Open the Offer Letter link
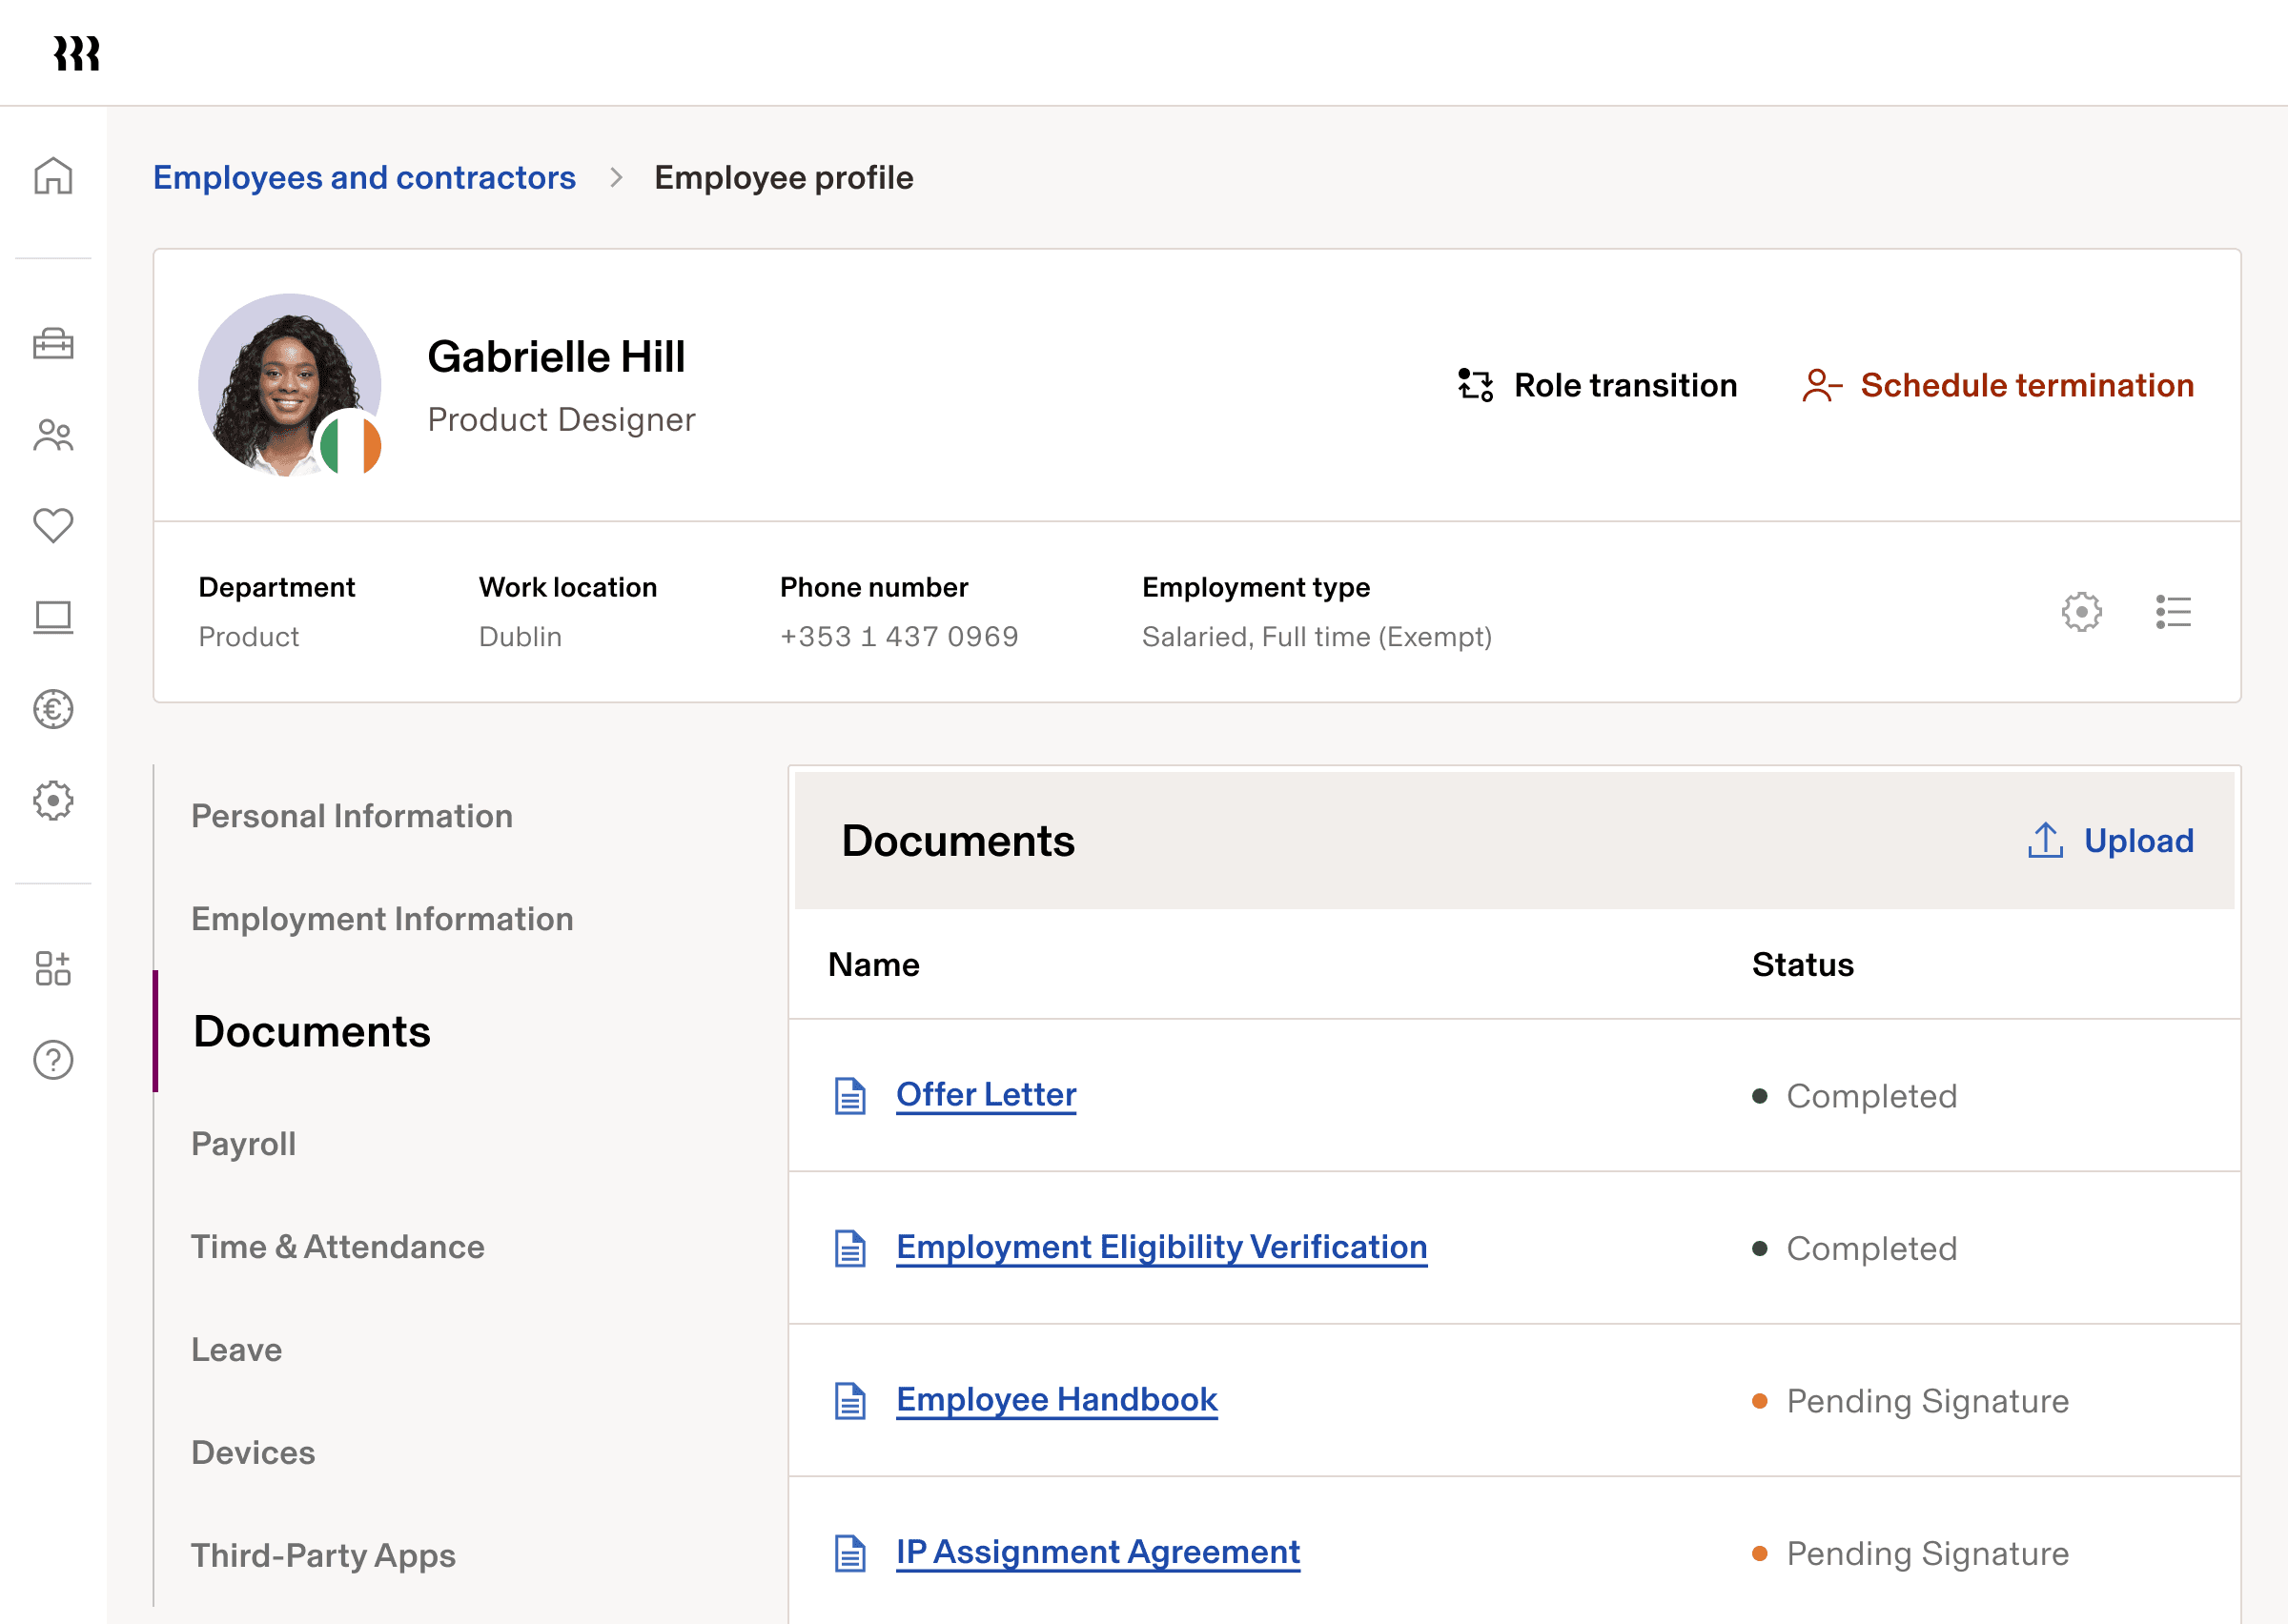Image resolution: width=2288 pixels, height=1624 pixels. [x=986, y=1094]
